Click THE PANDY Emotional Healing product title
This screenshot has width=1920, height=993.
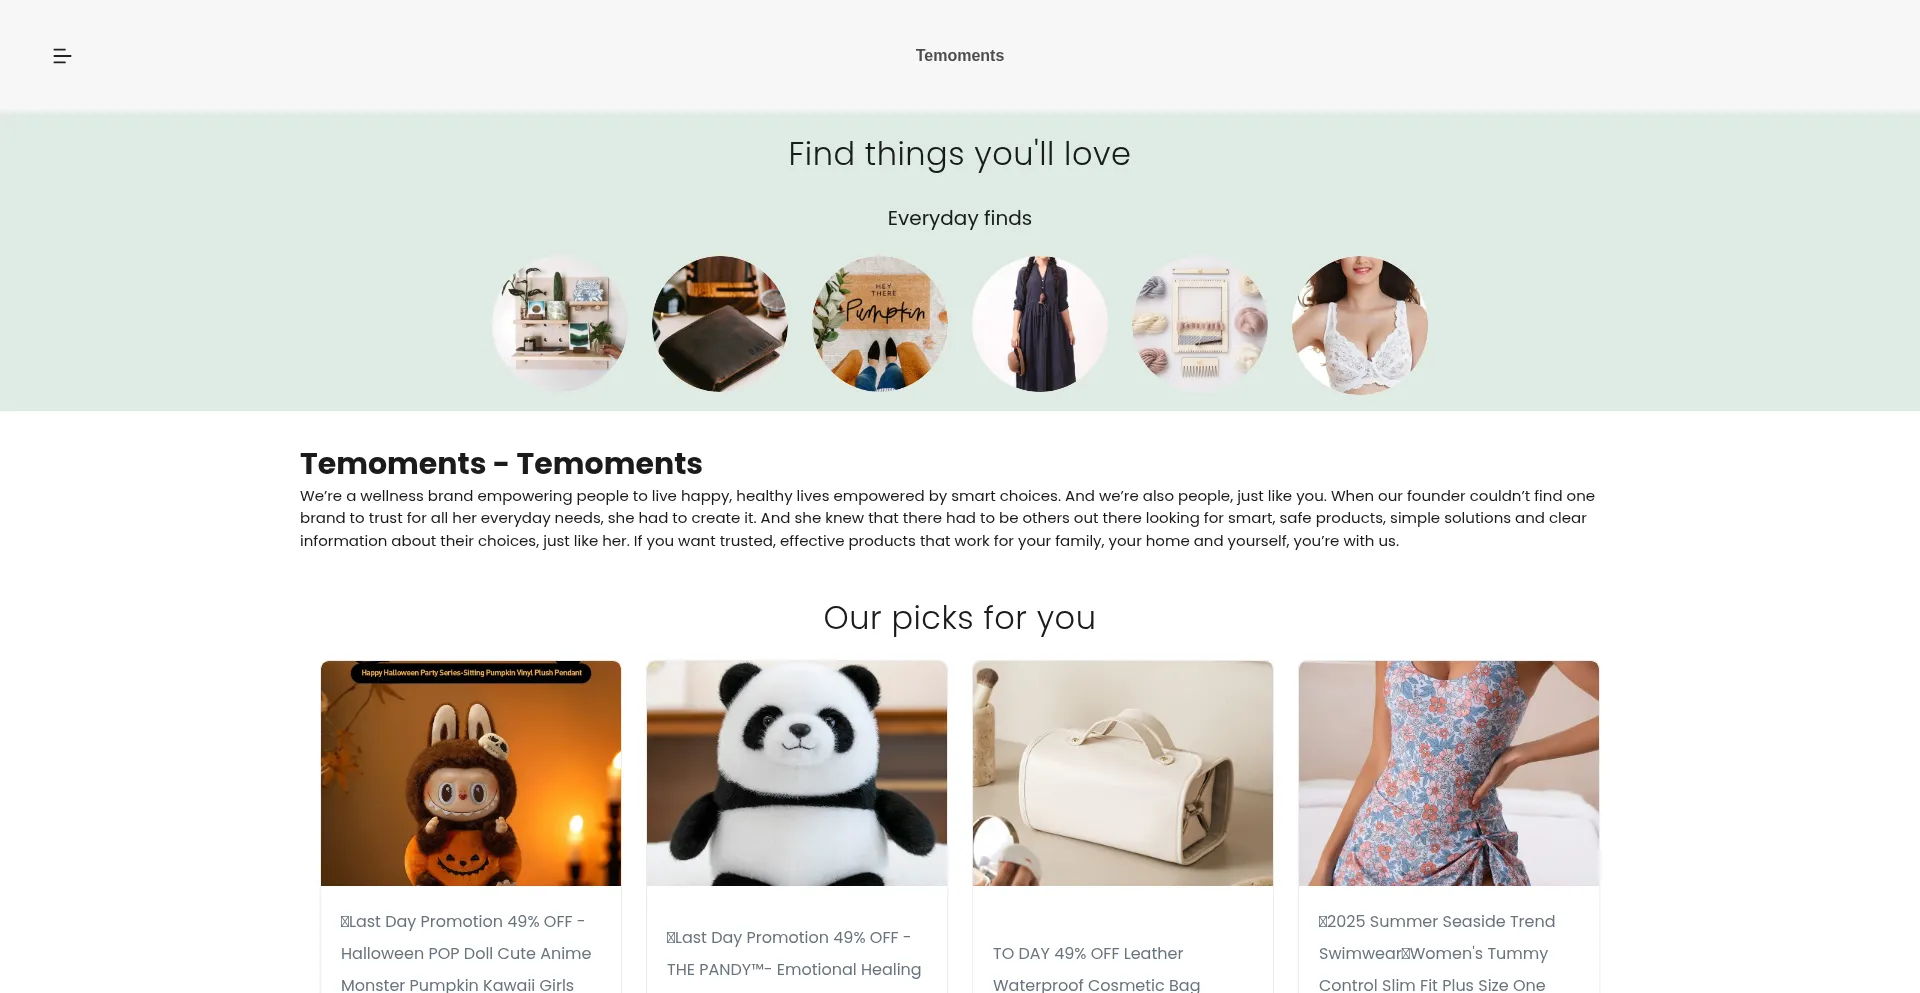coord(794,954)
